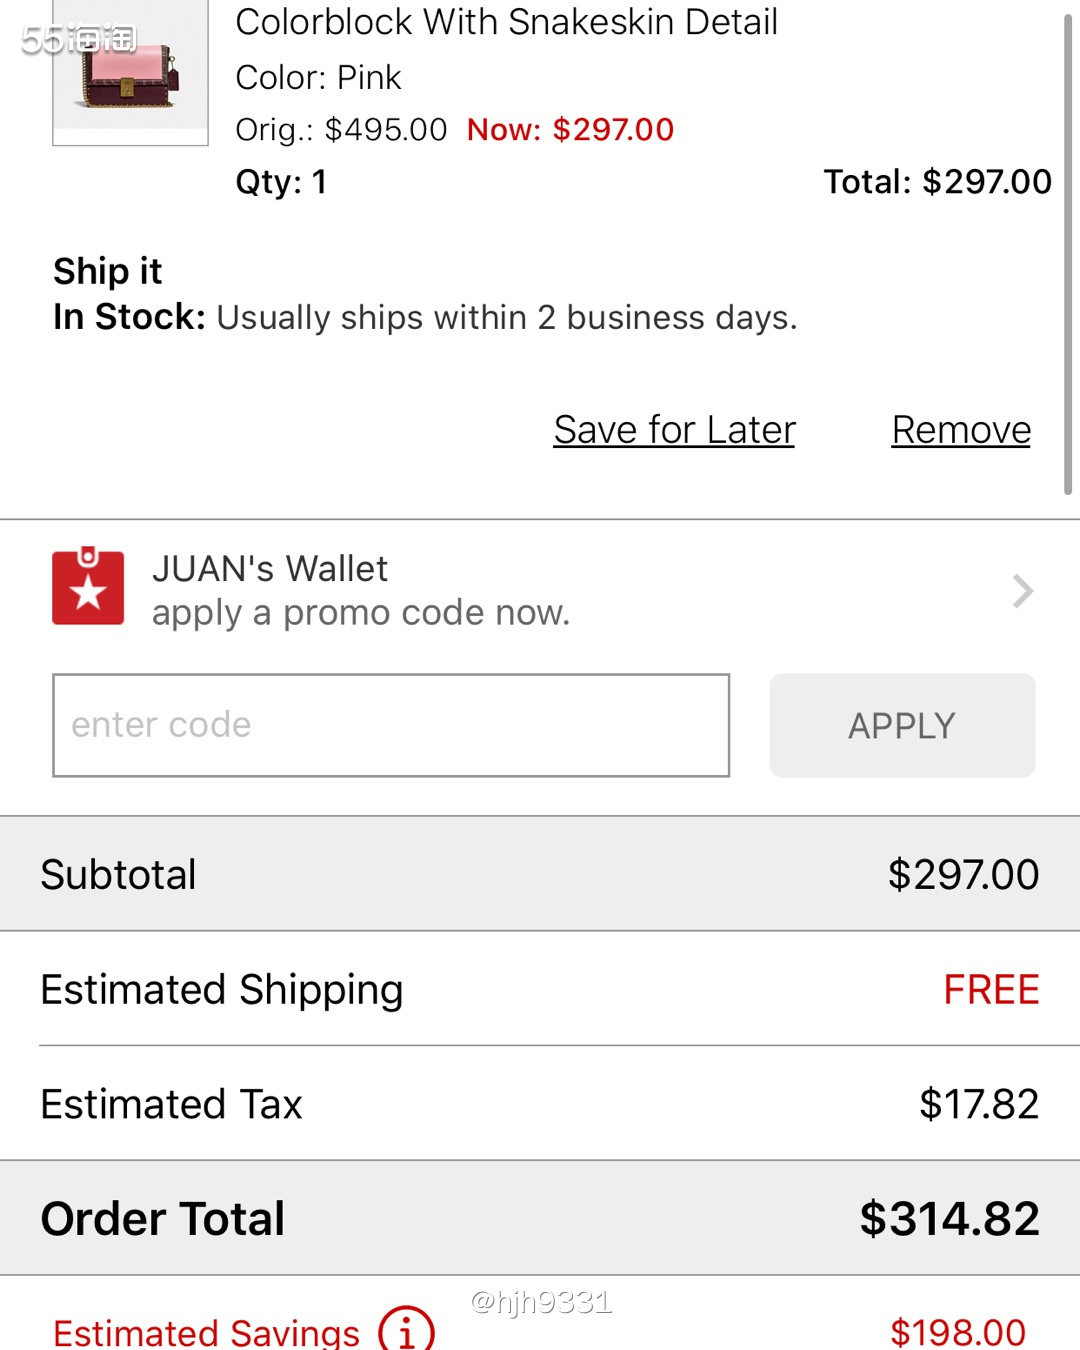Click the Now: $297.00 sale price
The width and height of the screenshot is (1080, 1350).
pos(570,130)
